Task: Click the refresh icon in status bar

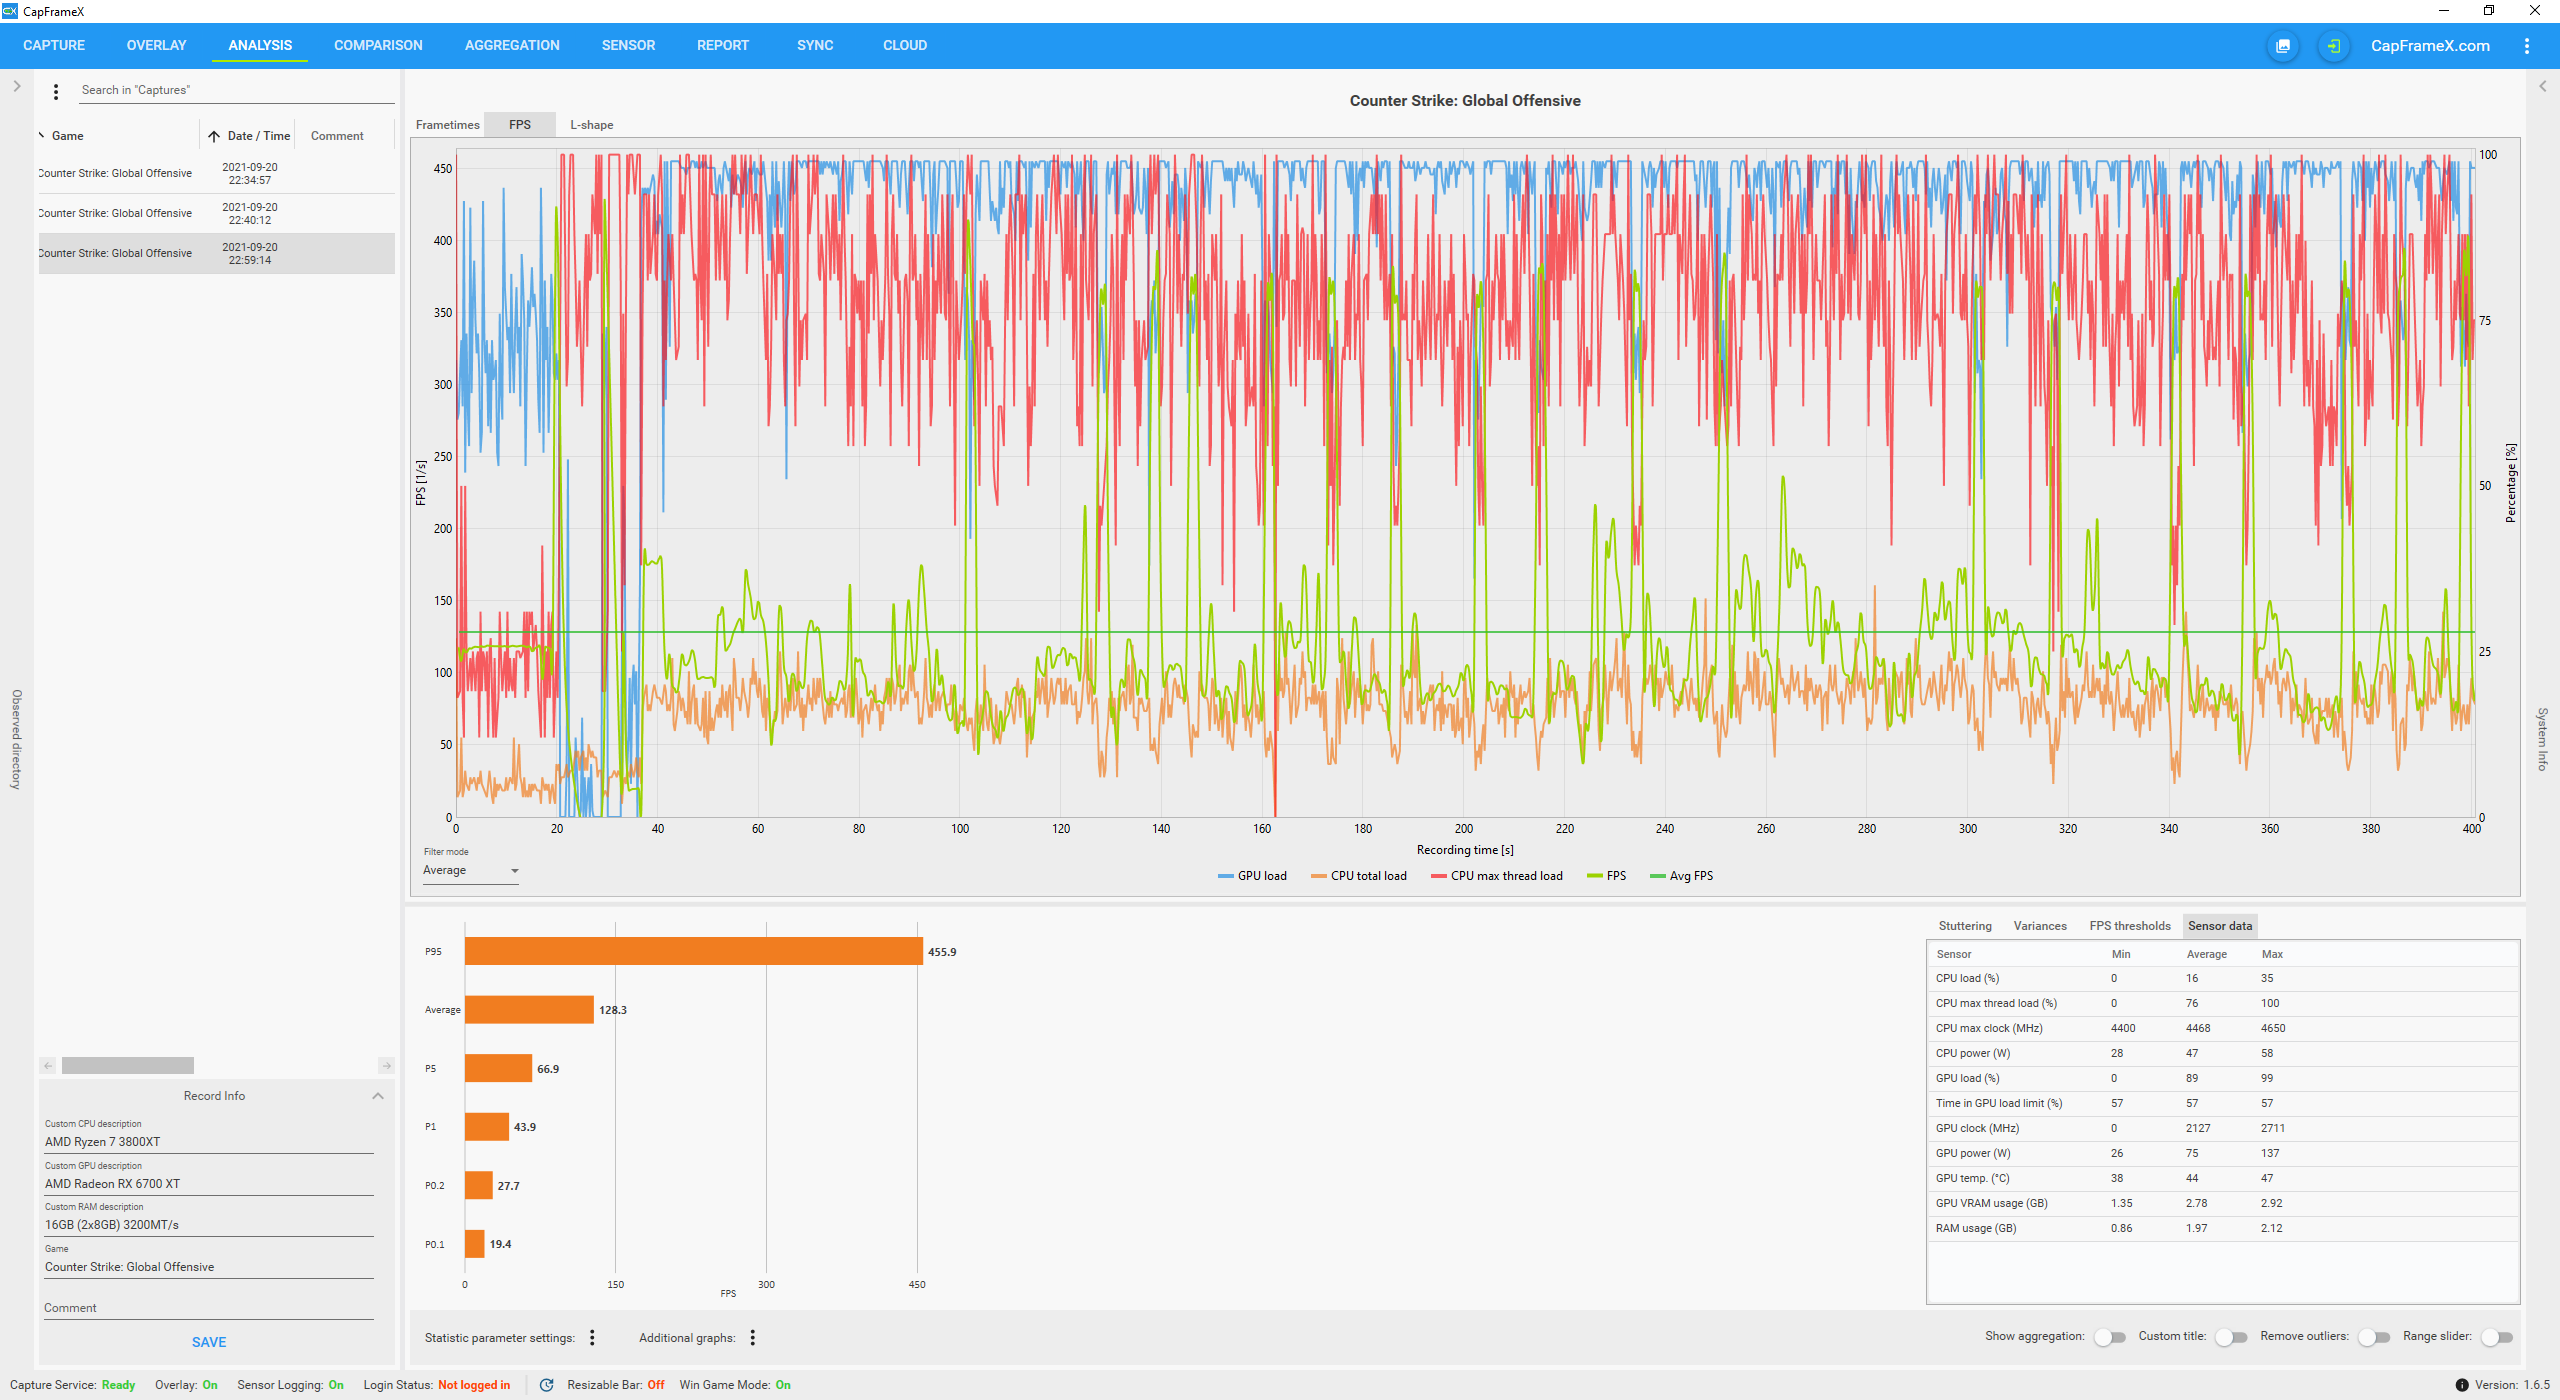Action: (x=546, y=1385)
